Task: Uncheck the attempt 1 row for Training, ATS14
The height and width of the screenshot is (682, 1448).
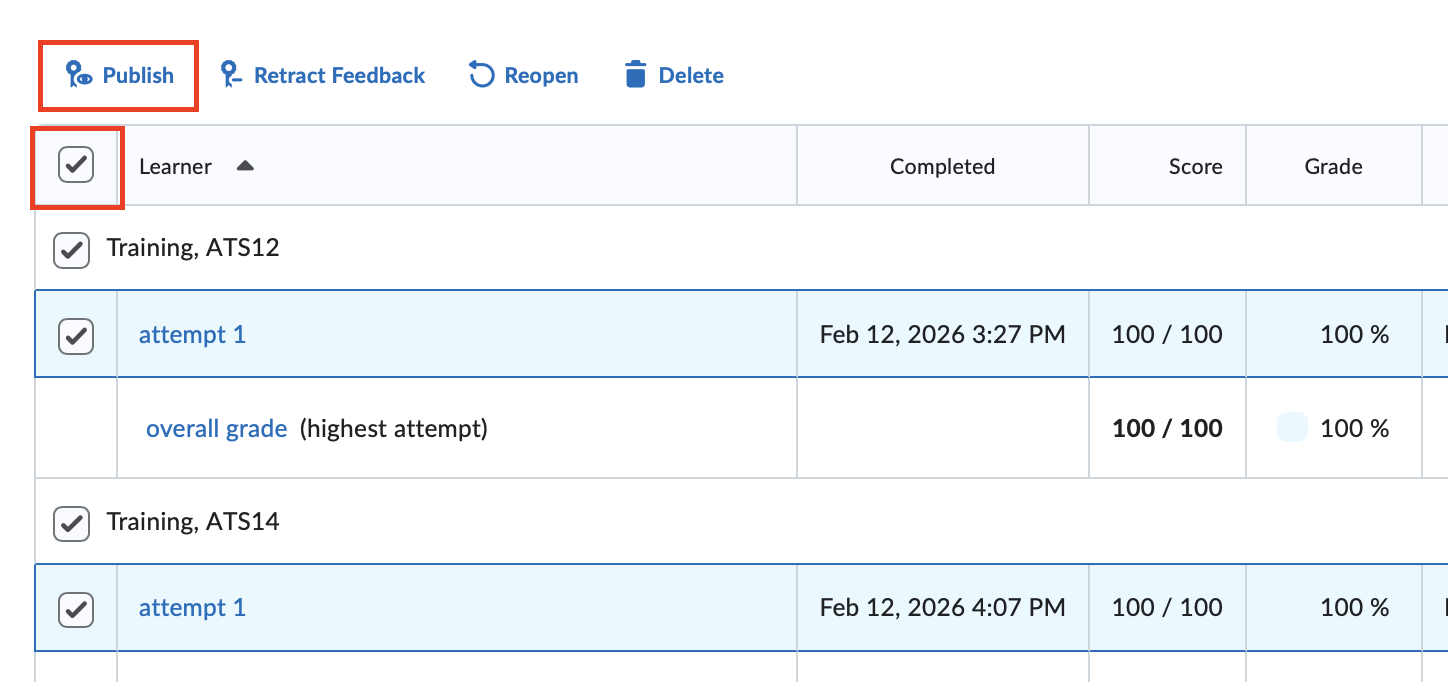Action: pyautogui.click(x=75, y=607)
